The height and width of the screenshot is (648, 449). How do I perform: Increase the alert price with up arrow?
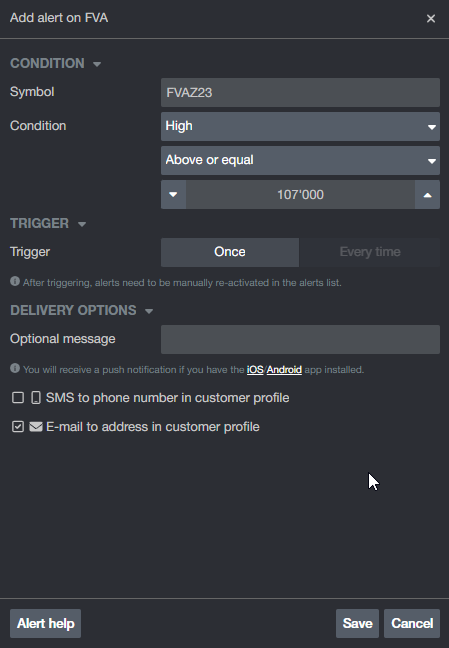click(428, 195)
